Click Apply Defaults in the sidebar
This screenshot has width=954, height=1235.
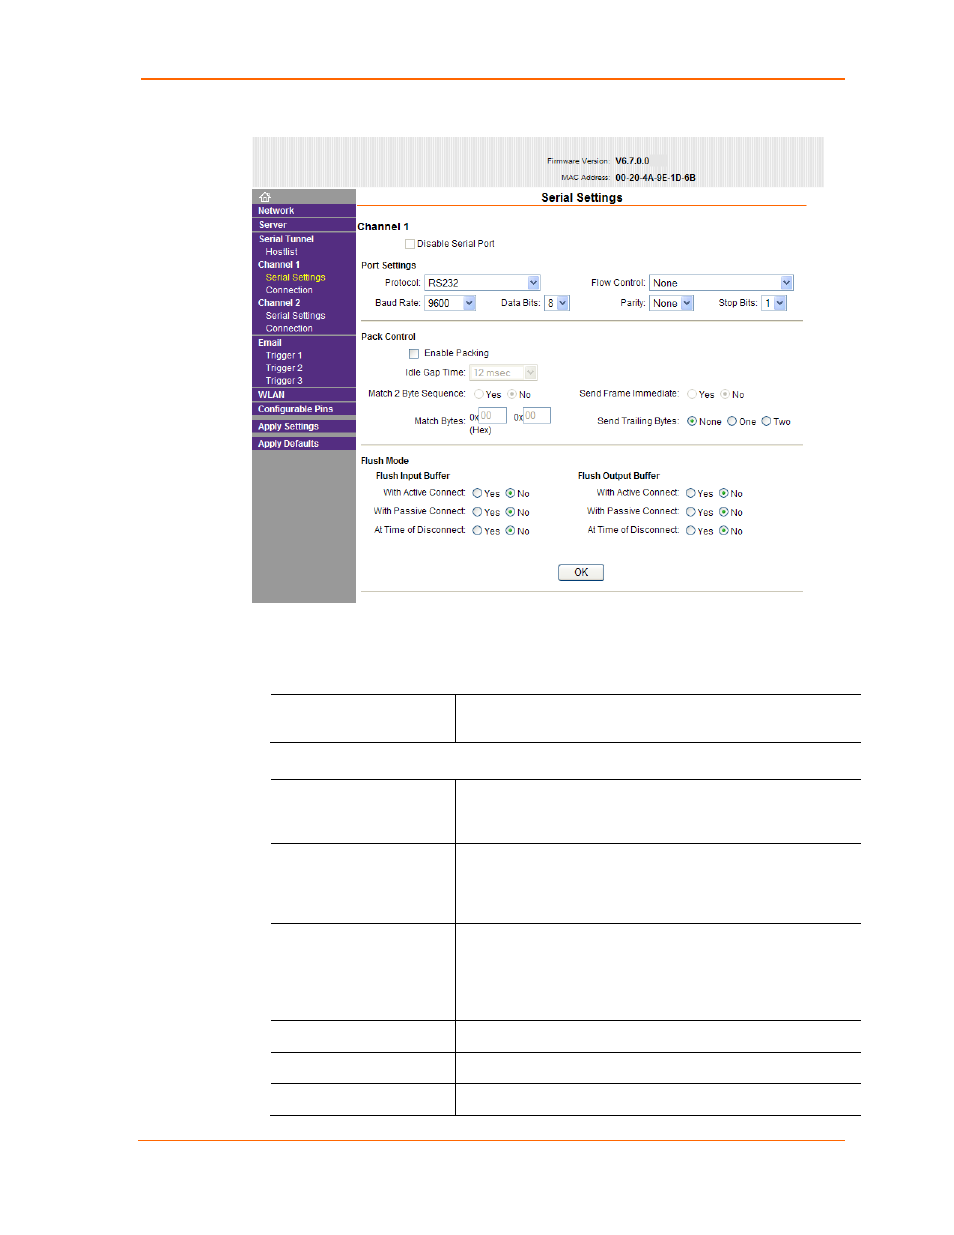[x=288, y=444]
